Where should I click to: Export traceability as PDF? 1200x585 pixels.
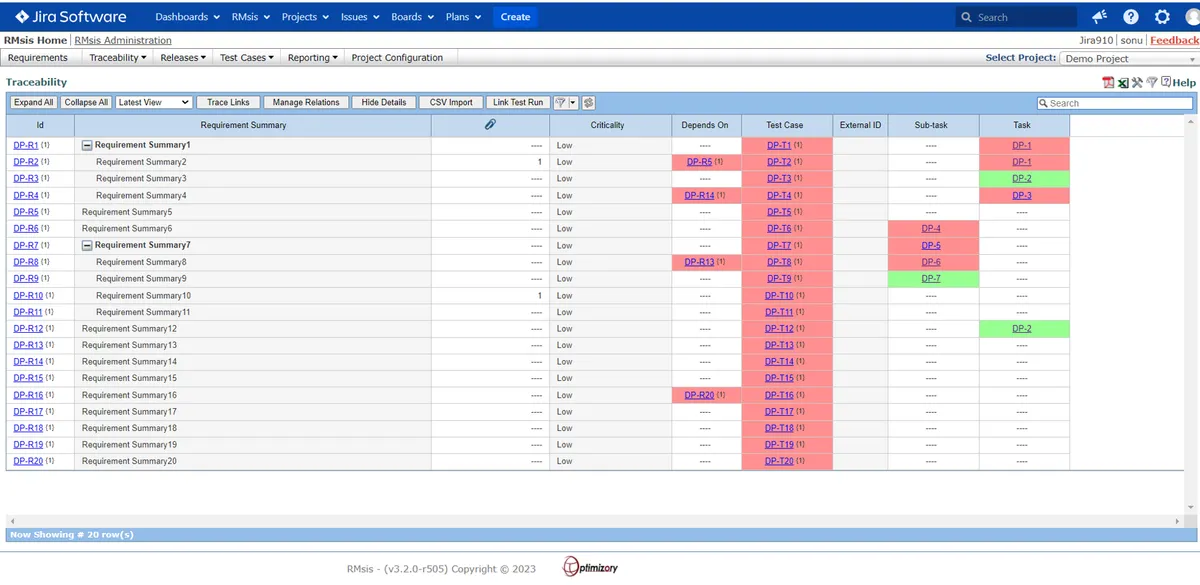tap(1108, 82)
